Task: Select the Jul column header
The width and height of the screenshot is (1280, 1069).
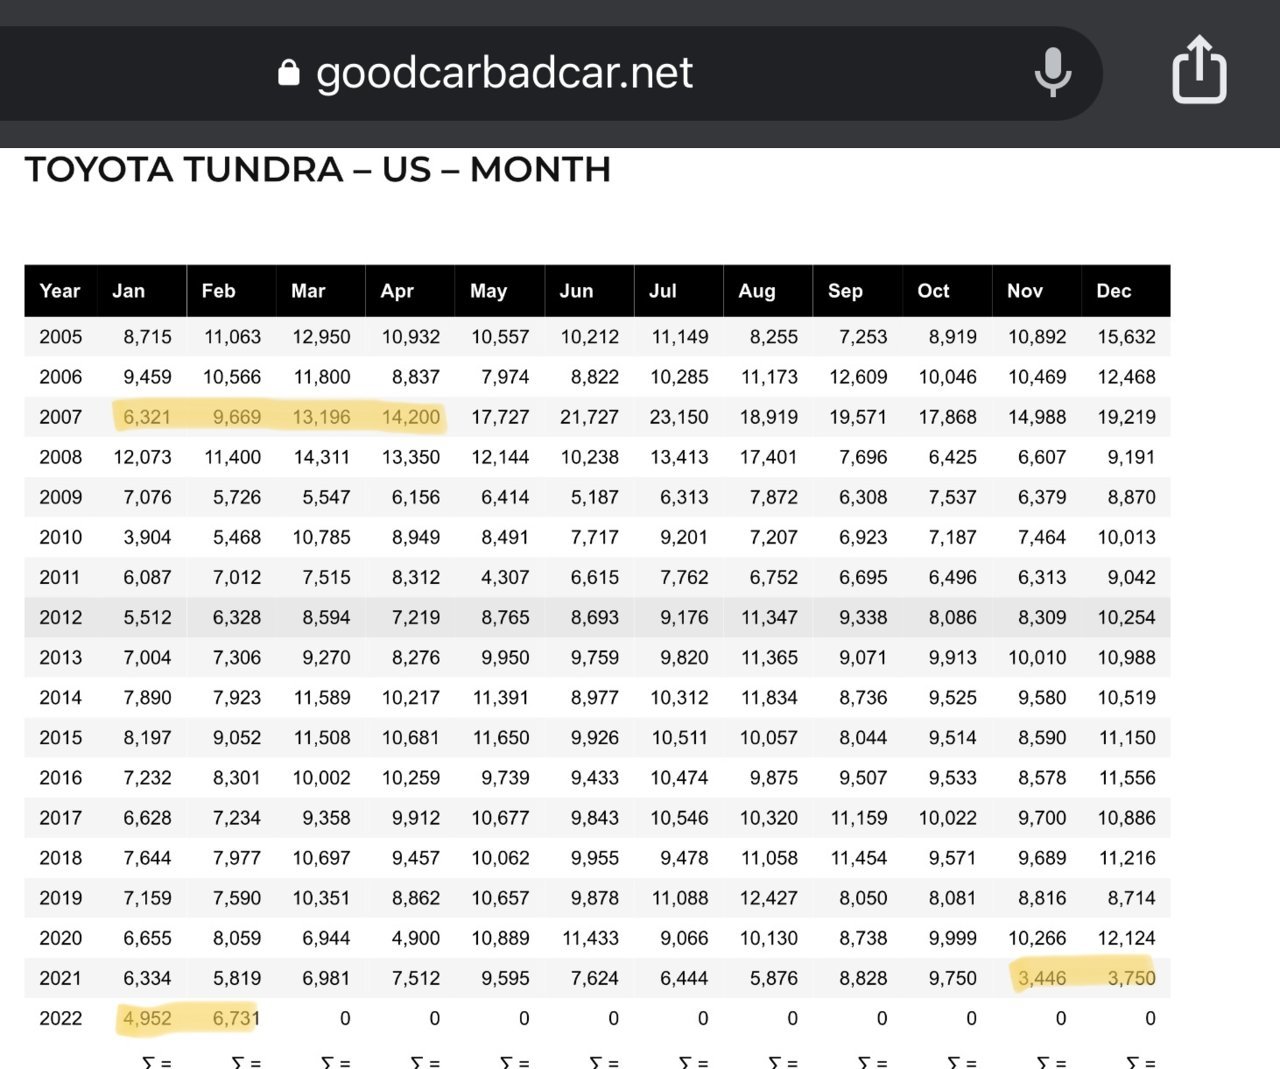Action: coord(679,291)
